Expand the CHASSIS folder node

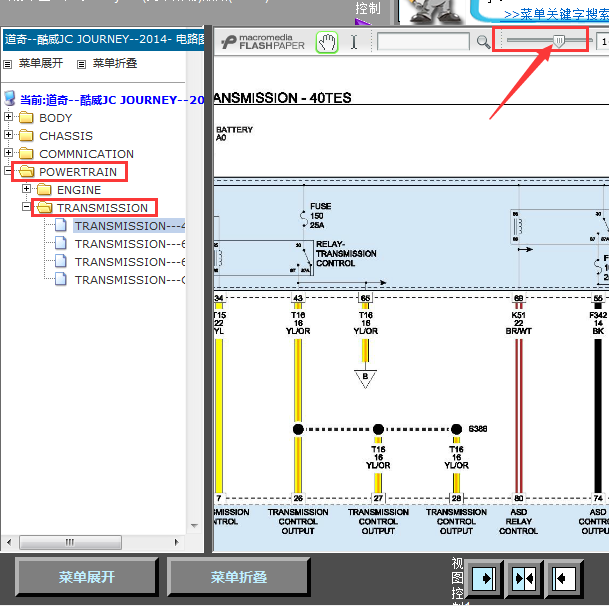(x=8, y=134)
